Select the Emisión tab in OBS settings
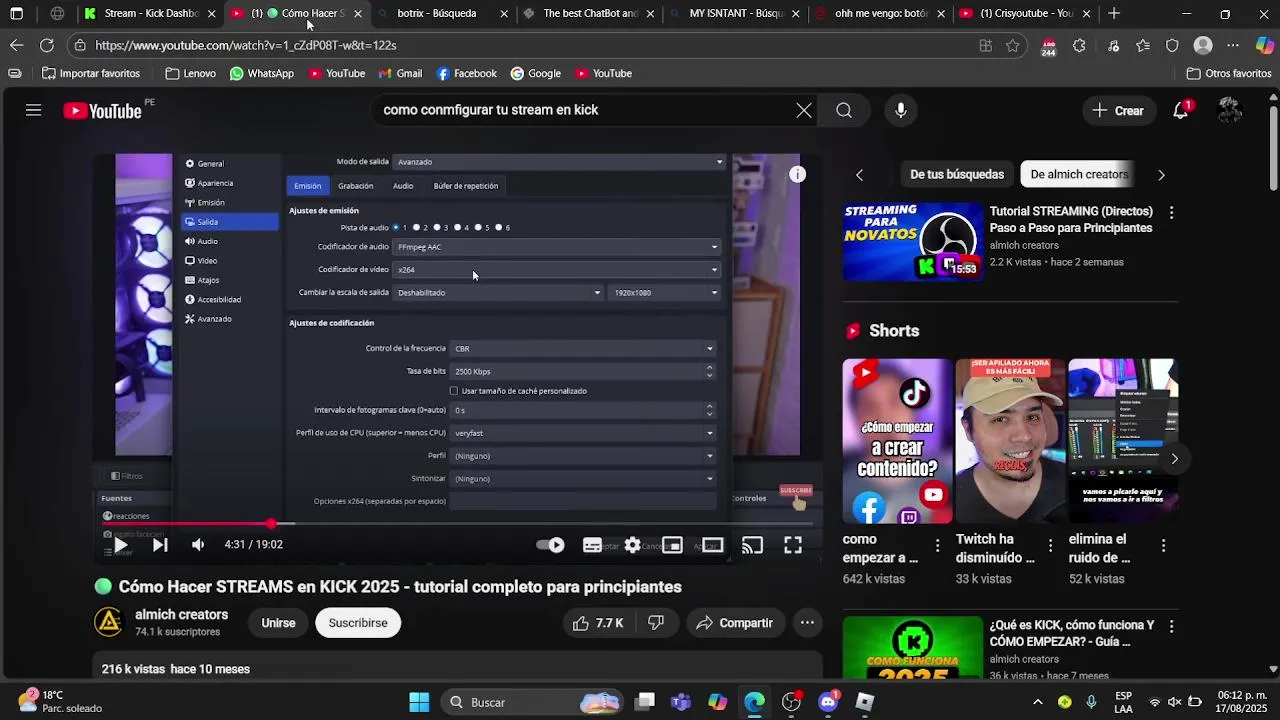Image resolution: width=1280 pixels, height=720 pixels. click(307, 186)
